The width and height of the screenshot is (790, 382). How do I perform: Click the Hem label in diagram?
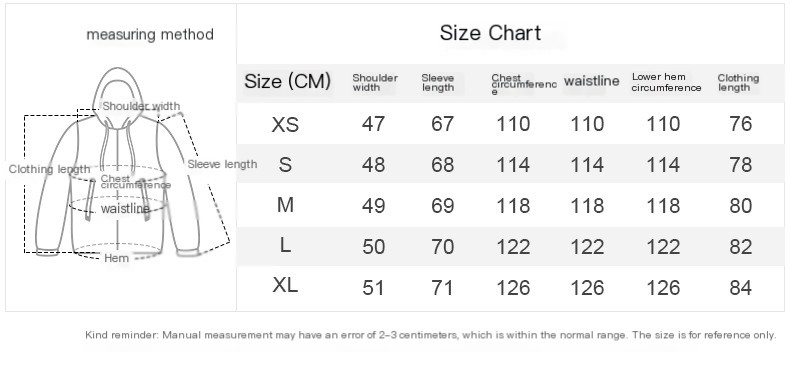point(116,259)
